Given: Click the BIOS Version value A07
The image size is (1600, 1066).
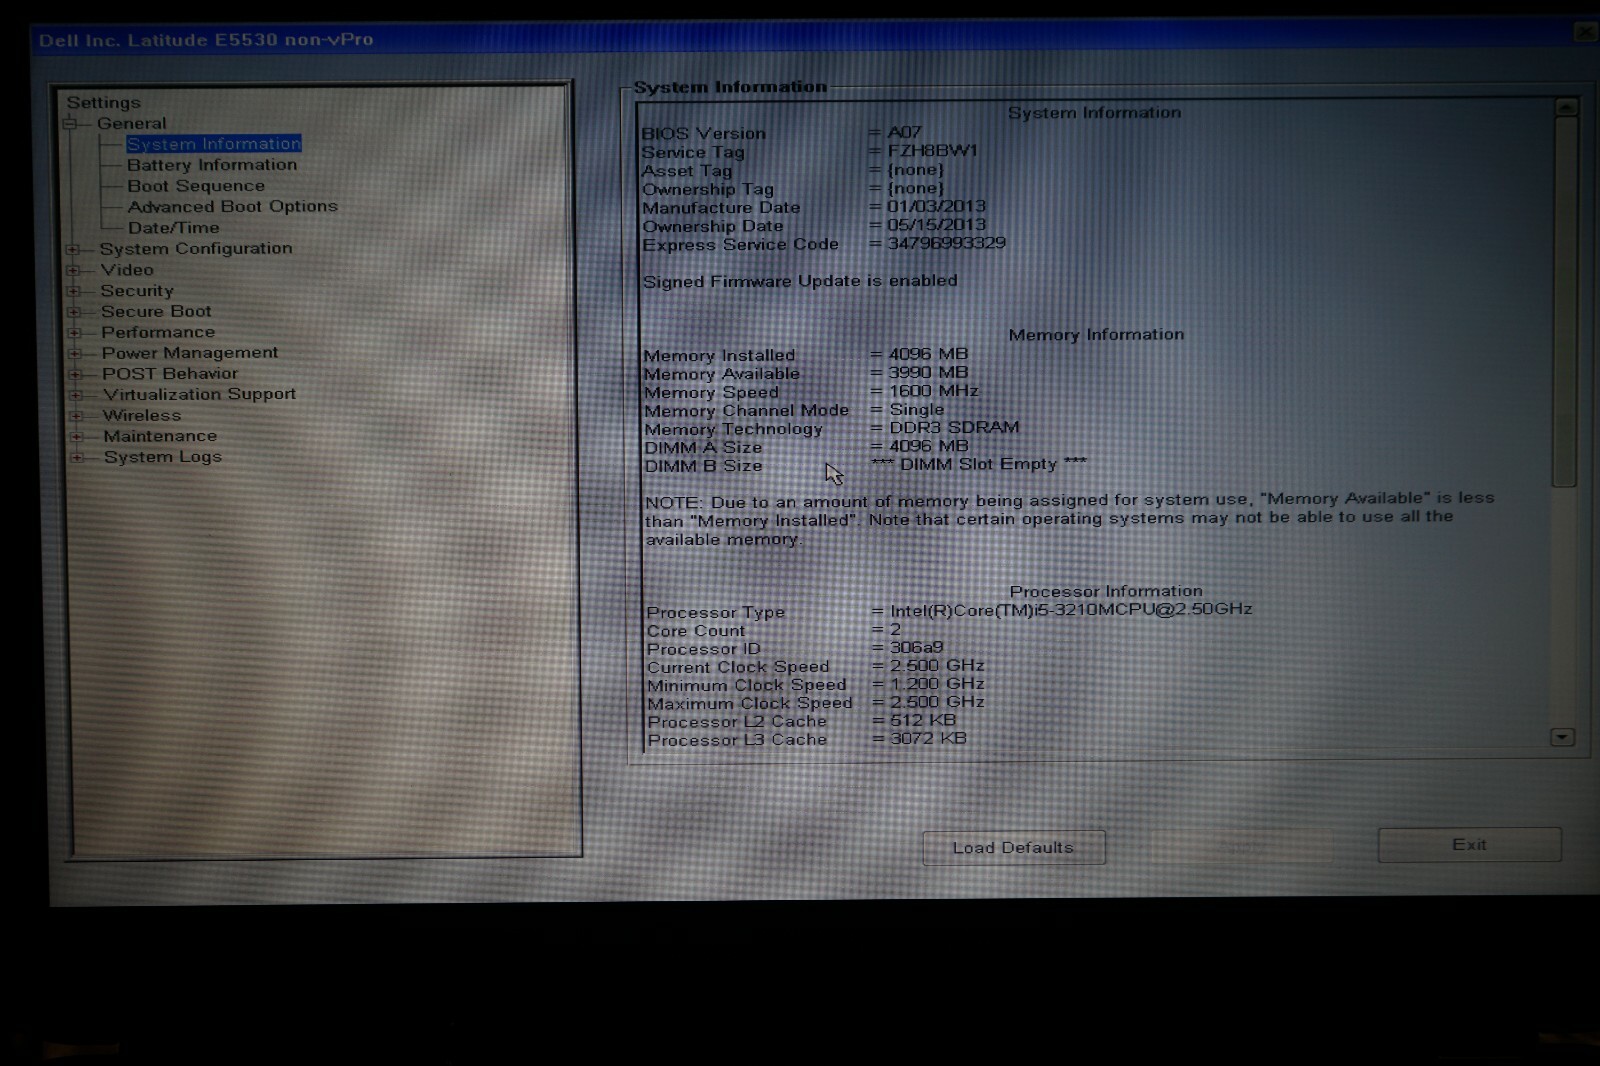Looking at the screenshot, I should pos(904,132).
